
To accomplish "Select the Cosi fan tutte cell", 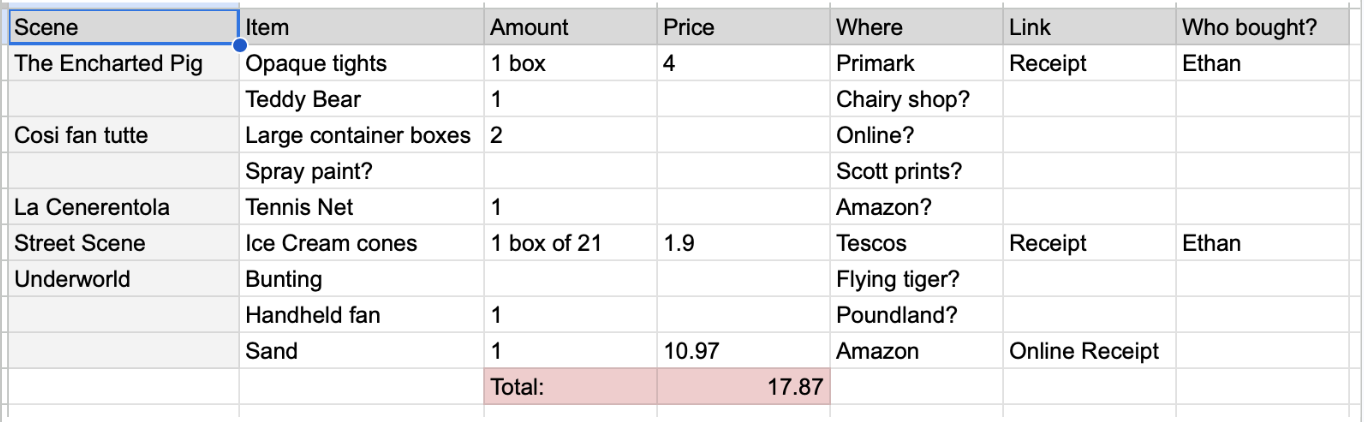I will (123, 135).
